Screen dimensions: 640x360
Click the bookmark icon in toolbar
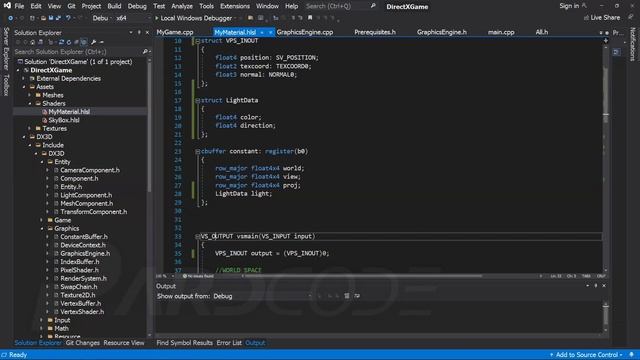pos(310,18)
